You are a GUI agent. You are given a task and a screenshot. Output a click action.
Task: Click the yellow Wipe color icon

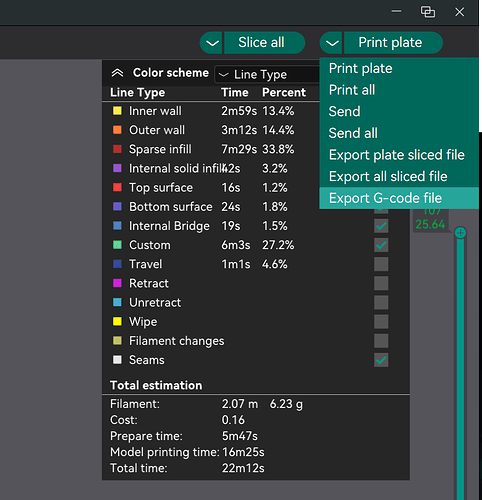pyautogui.click(x=117, y=322)
